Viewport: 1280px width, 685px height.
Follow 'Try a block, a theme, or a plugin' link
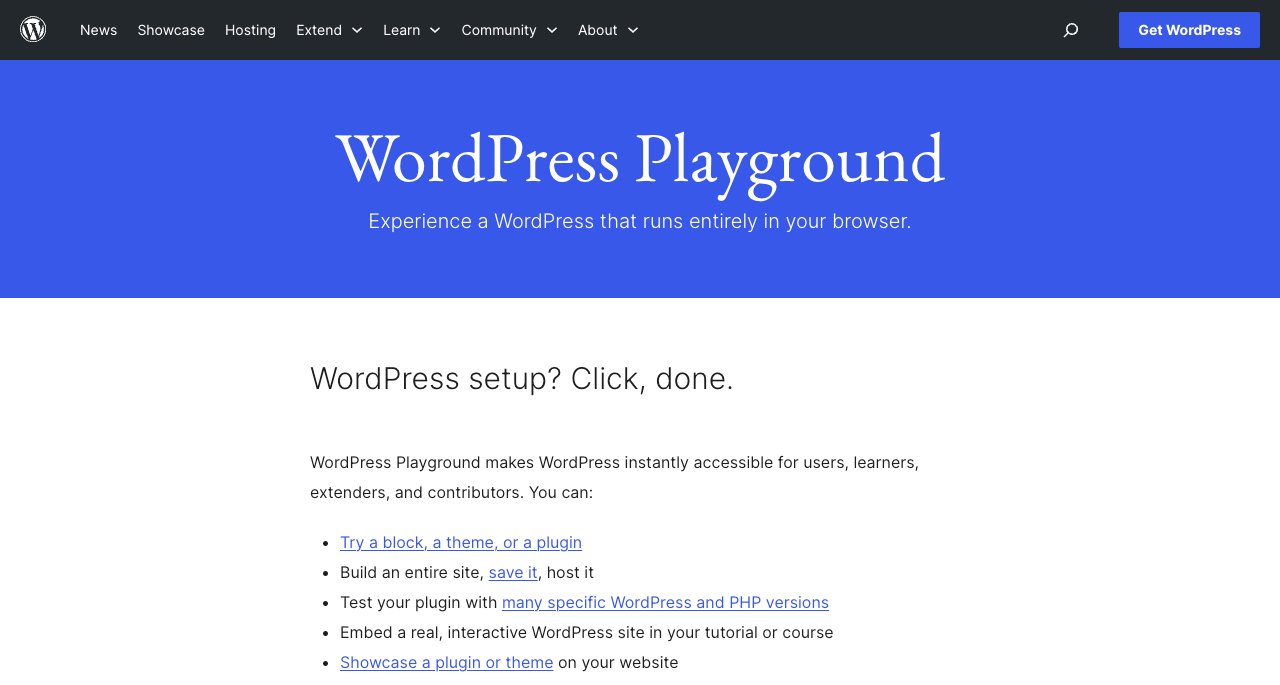pos(461,542)
